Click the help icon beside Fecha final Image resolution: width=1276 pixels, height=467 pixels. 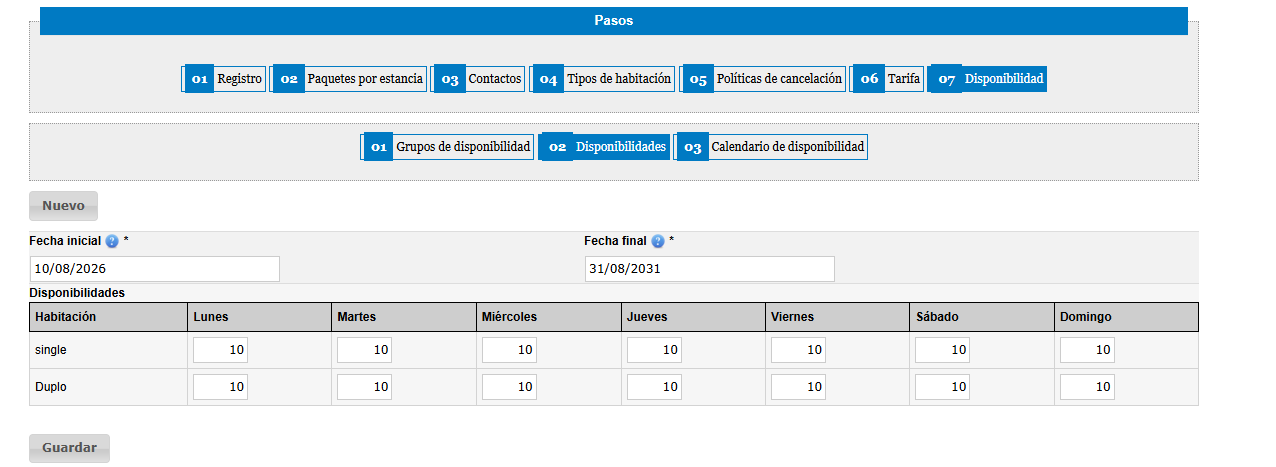pyautogui.click(x=658, y=242)
